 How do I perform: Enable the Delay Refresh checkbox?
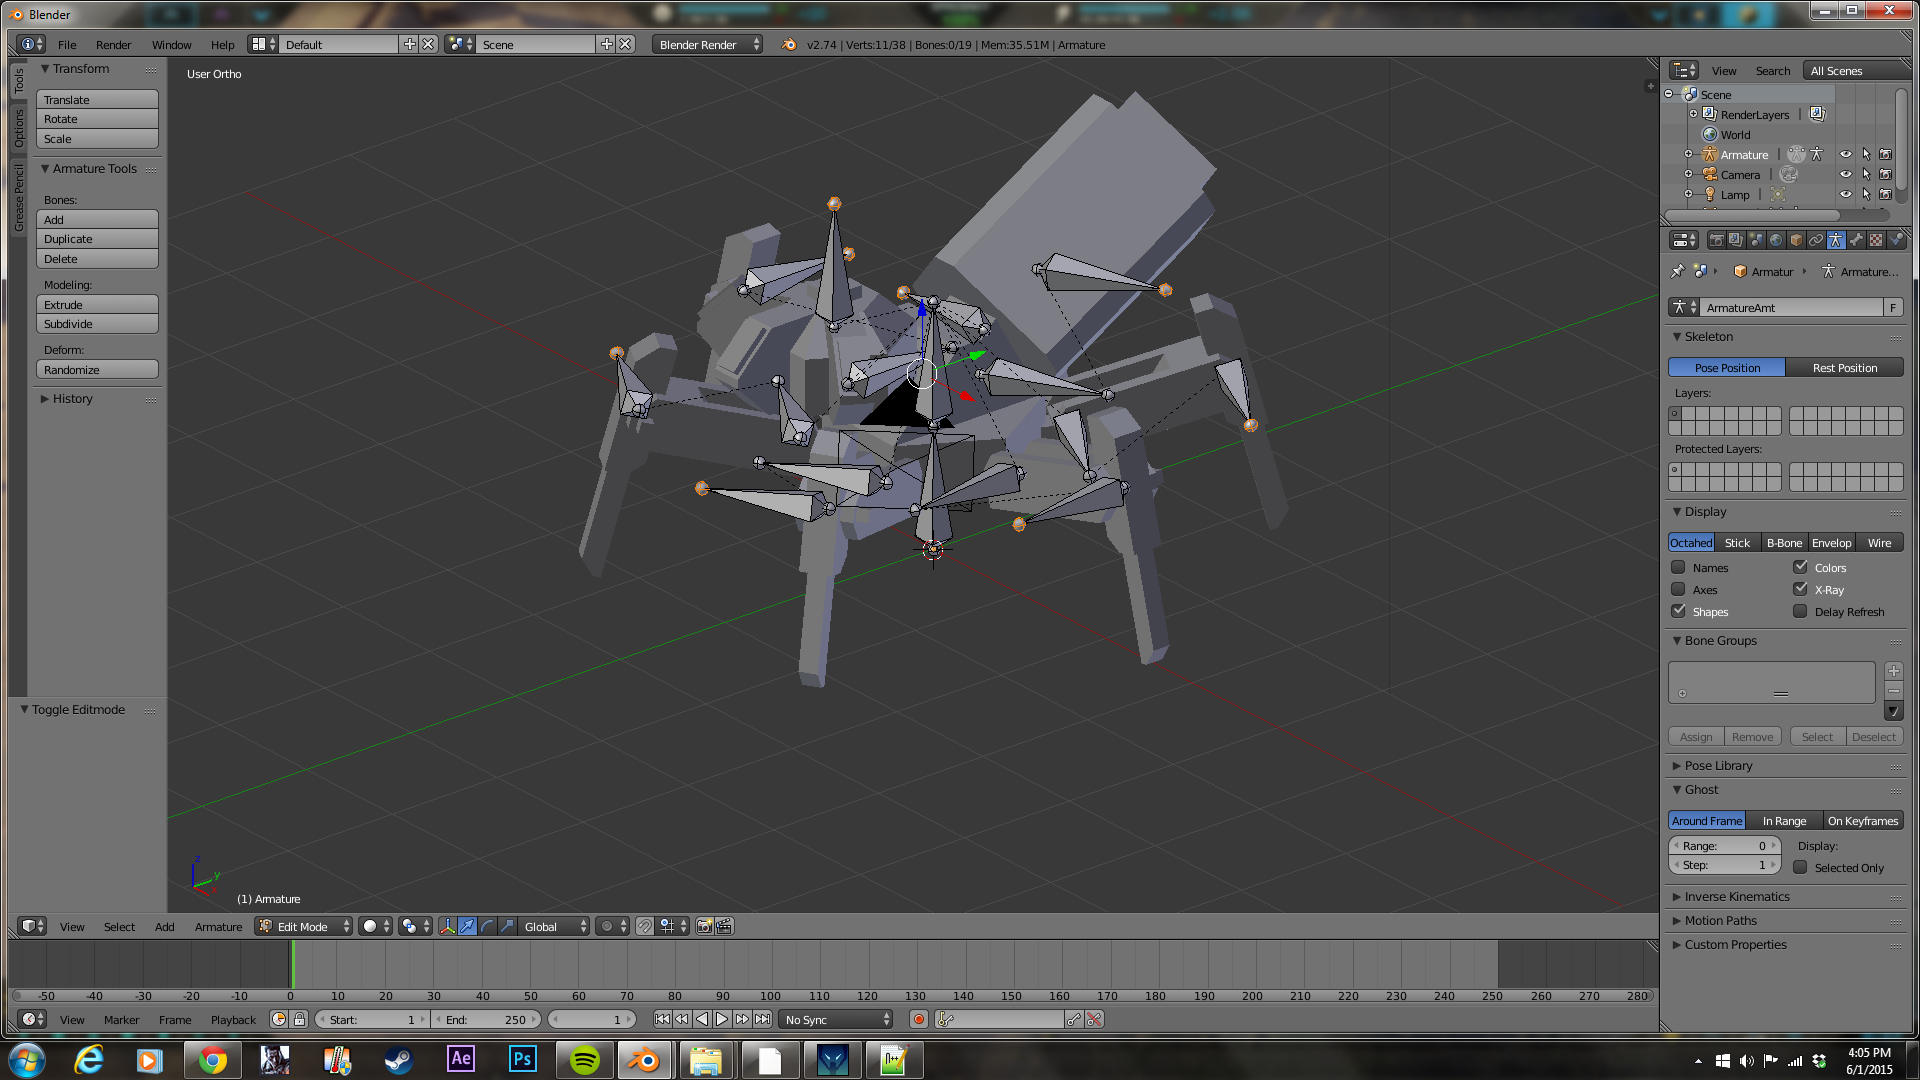1800,611
